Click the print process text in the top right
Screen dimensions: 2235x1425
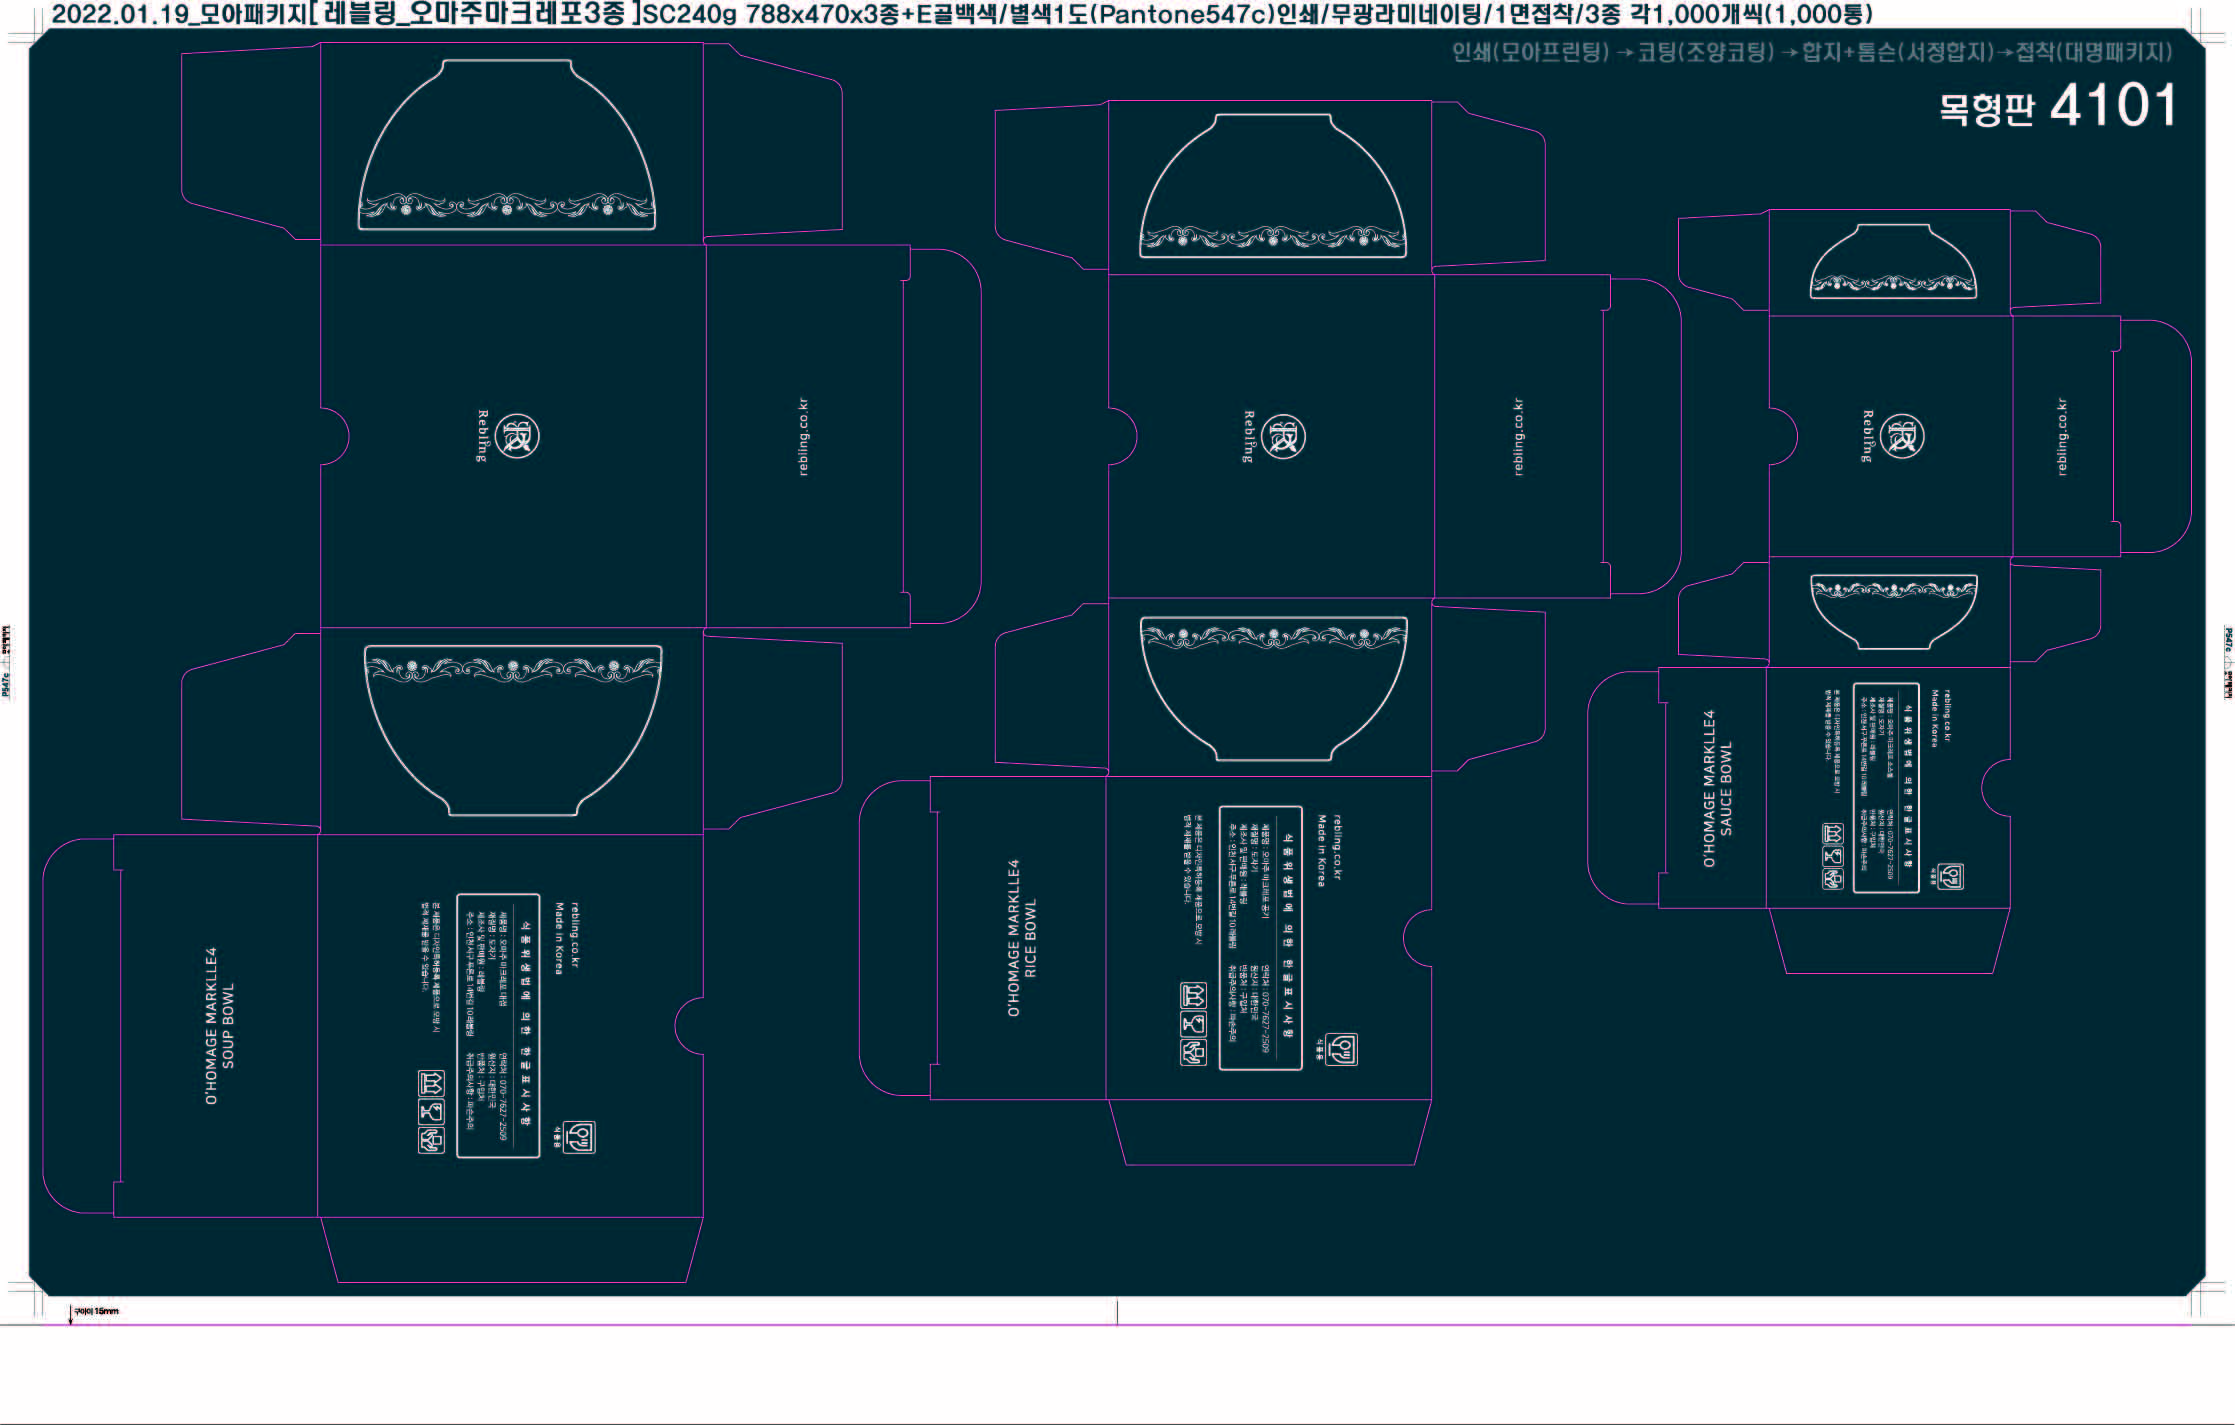1811,52
